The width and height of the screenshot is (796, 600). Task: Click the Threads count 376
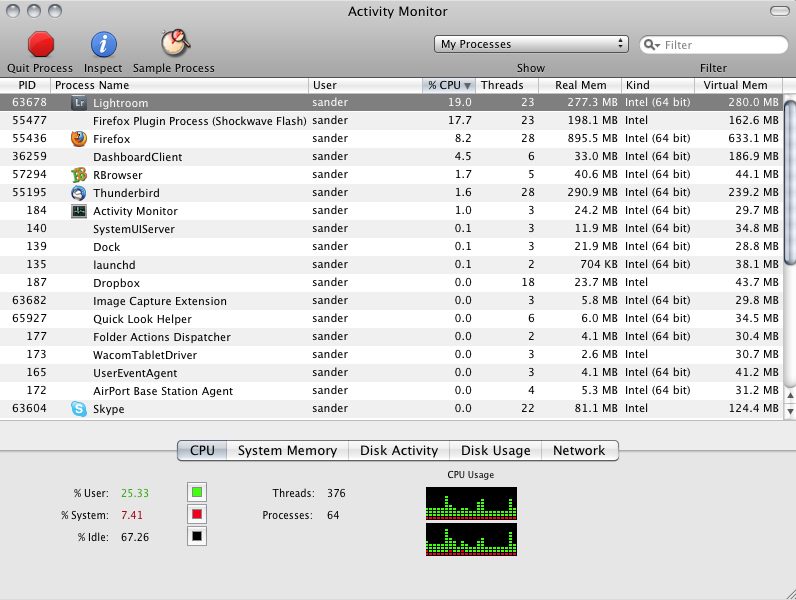(336, 493)
